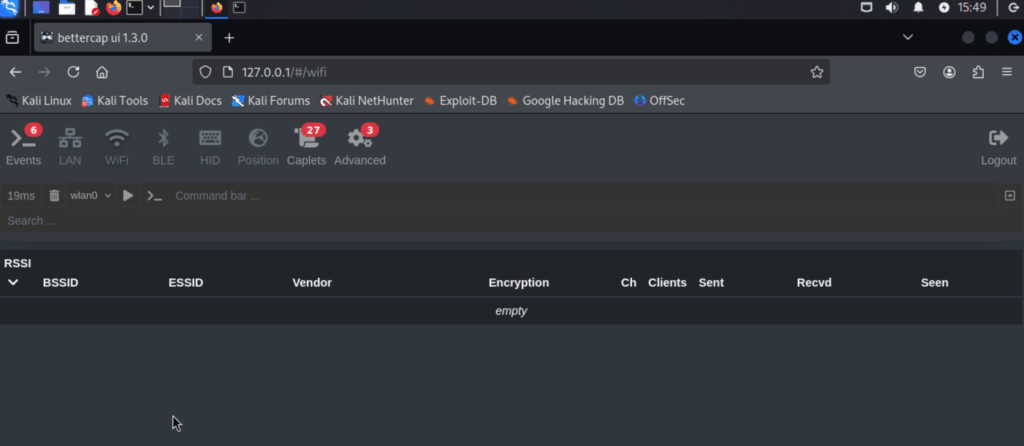Open a new browser tab
This screenshot has height=446, width=1024.
tap(229, 38)
